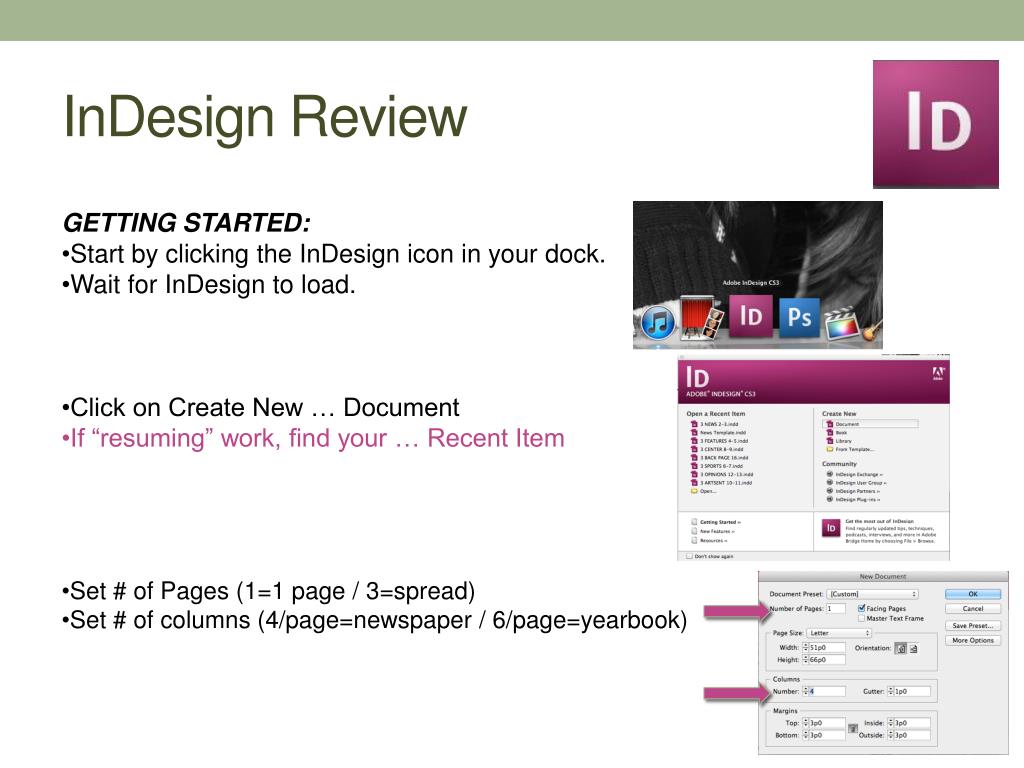The height and width of the screenshot is (768, 1024).
Task: Open recent file 3 SPORTS 6-7.indd
Action: coord(716,466)
